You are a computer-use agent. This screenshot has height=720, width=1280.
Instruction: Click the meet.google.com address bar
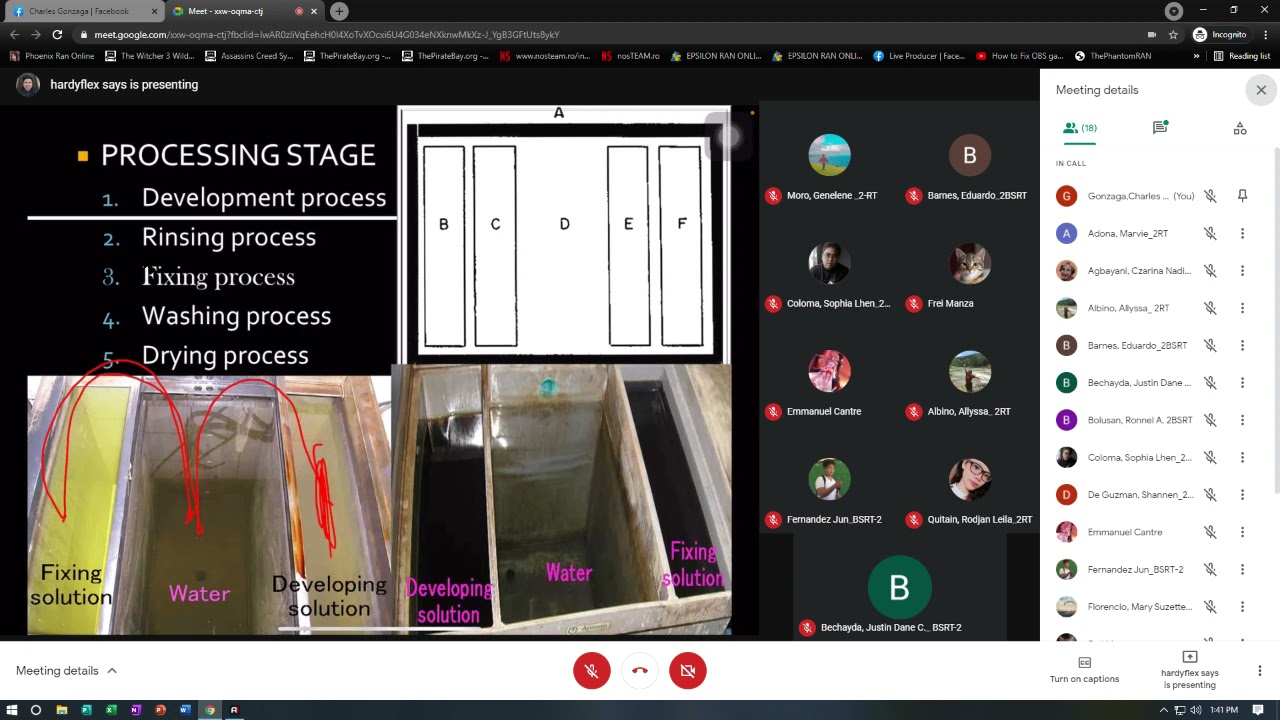tap(620, 34)
